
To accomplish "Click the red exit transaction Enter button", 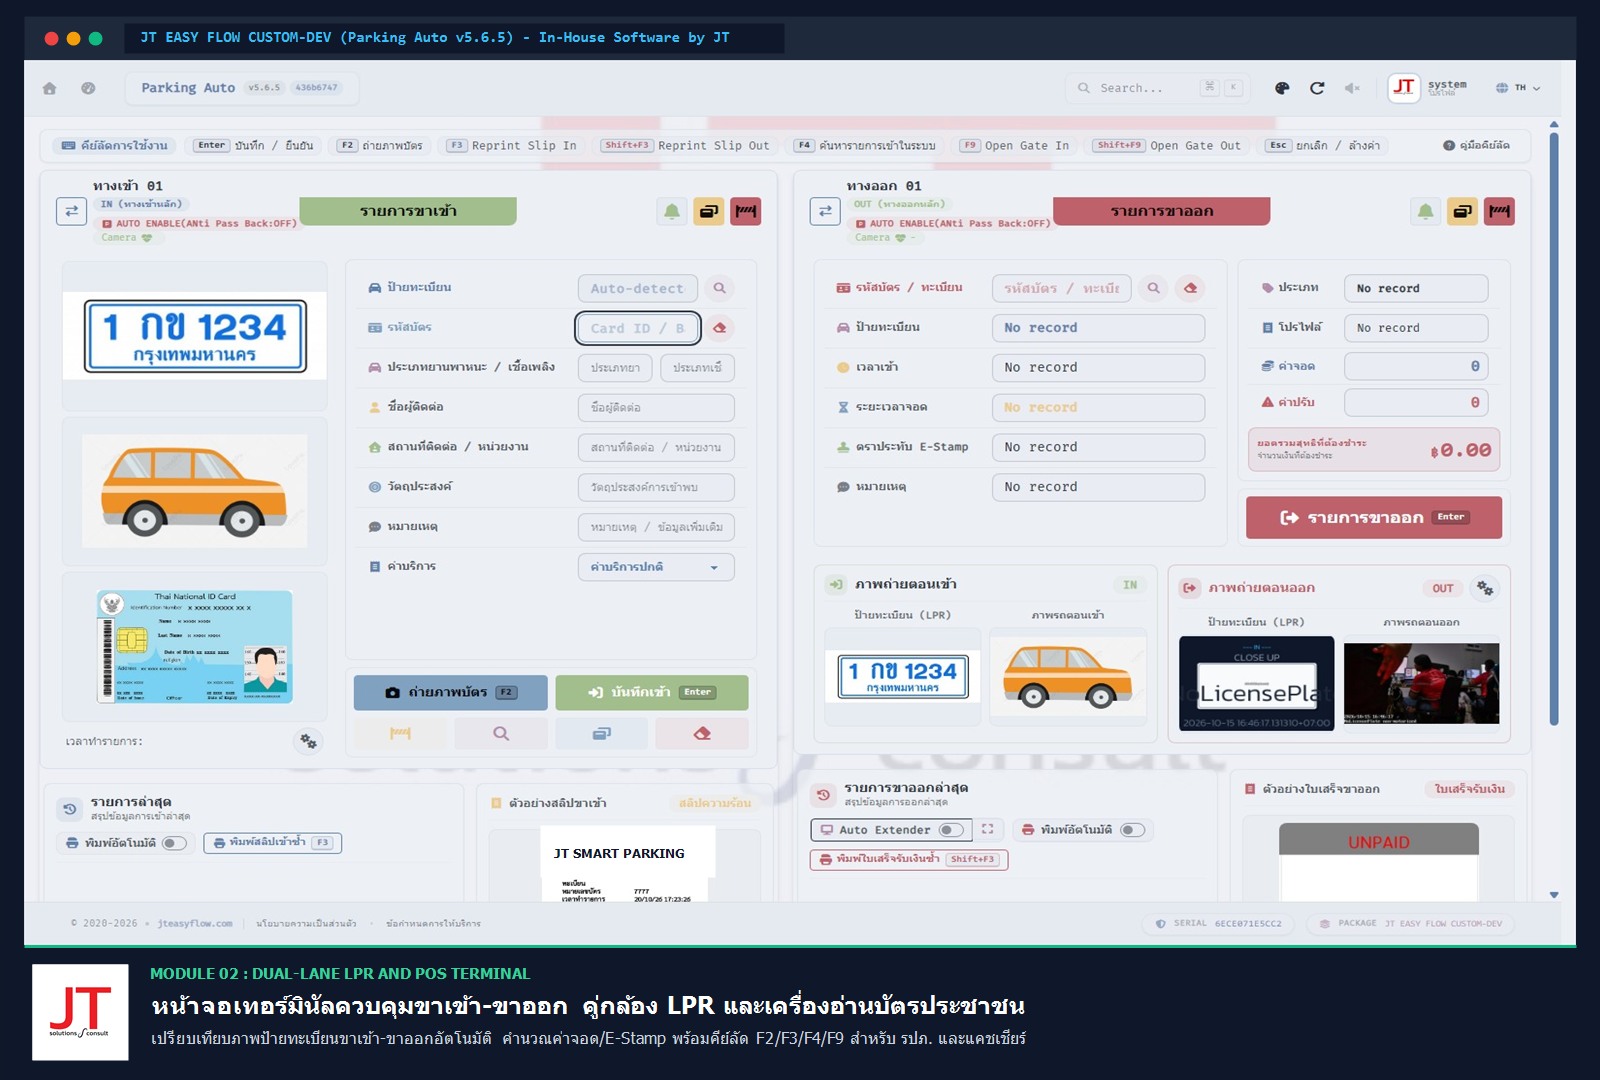I will pos(1374,517).
